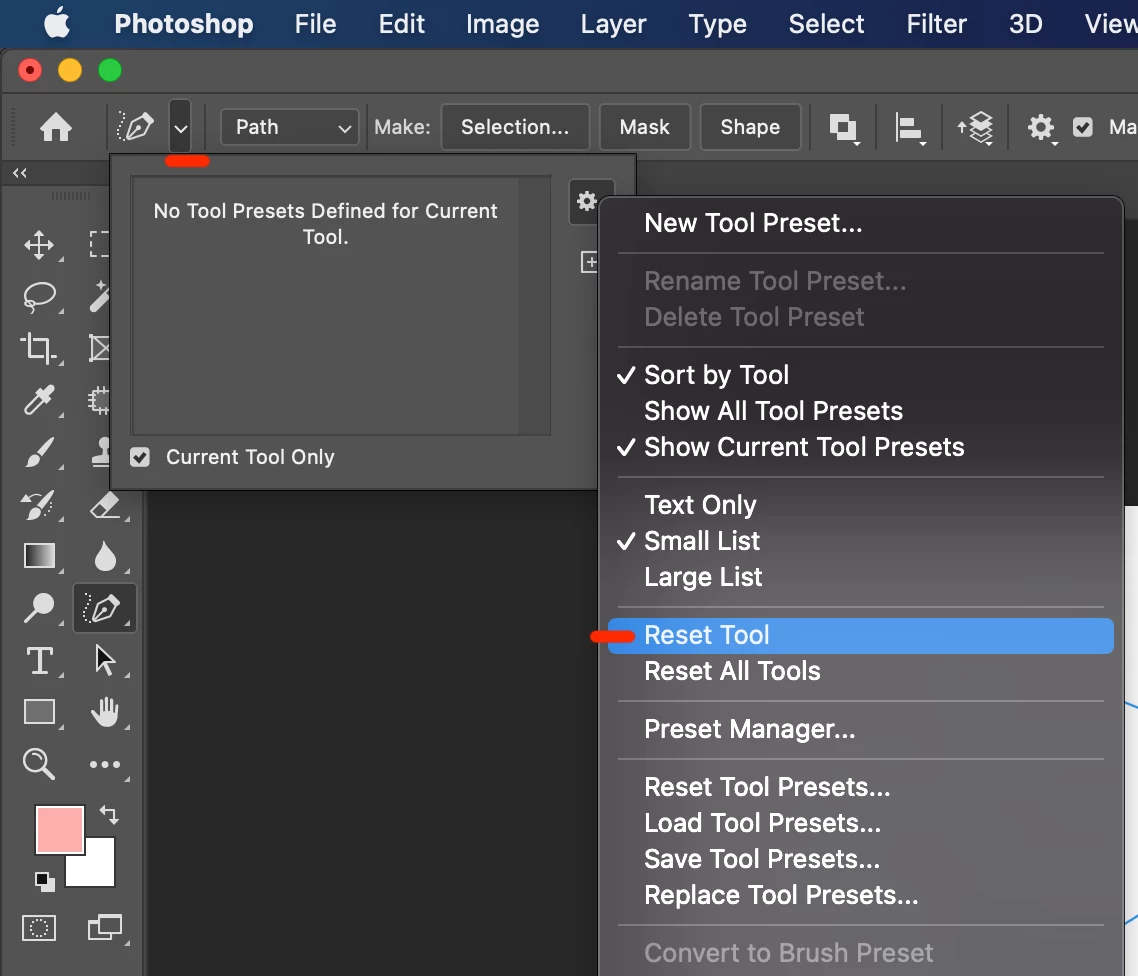The width and height of the screenshot is (1138, 976).
Task: Click Reset Tool menu item
Action: point(860,636)
